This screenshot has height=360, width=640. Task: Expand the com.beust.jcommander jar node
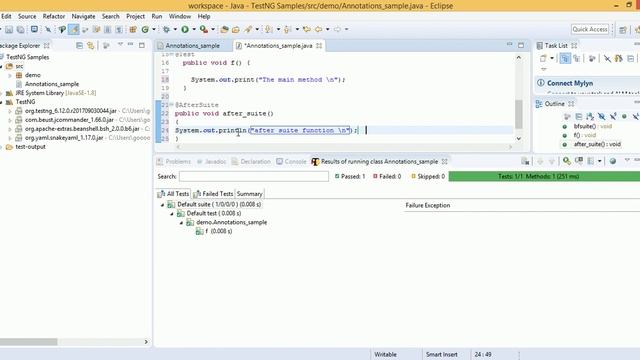10,120
